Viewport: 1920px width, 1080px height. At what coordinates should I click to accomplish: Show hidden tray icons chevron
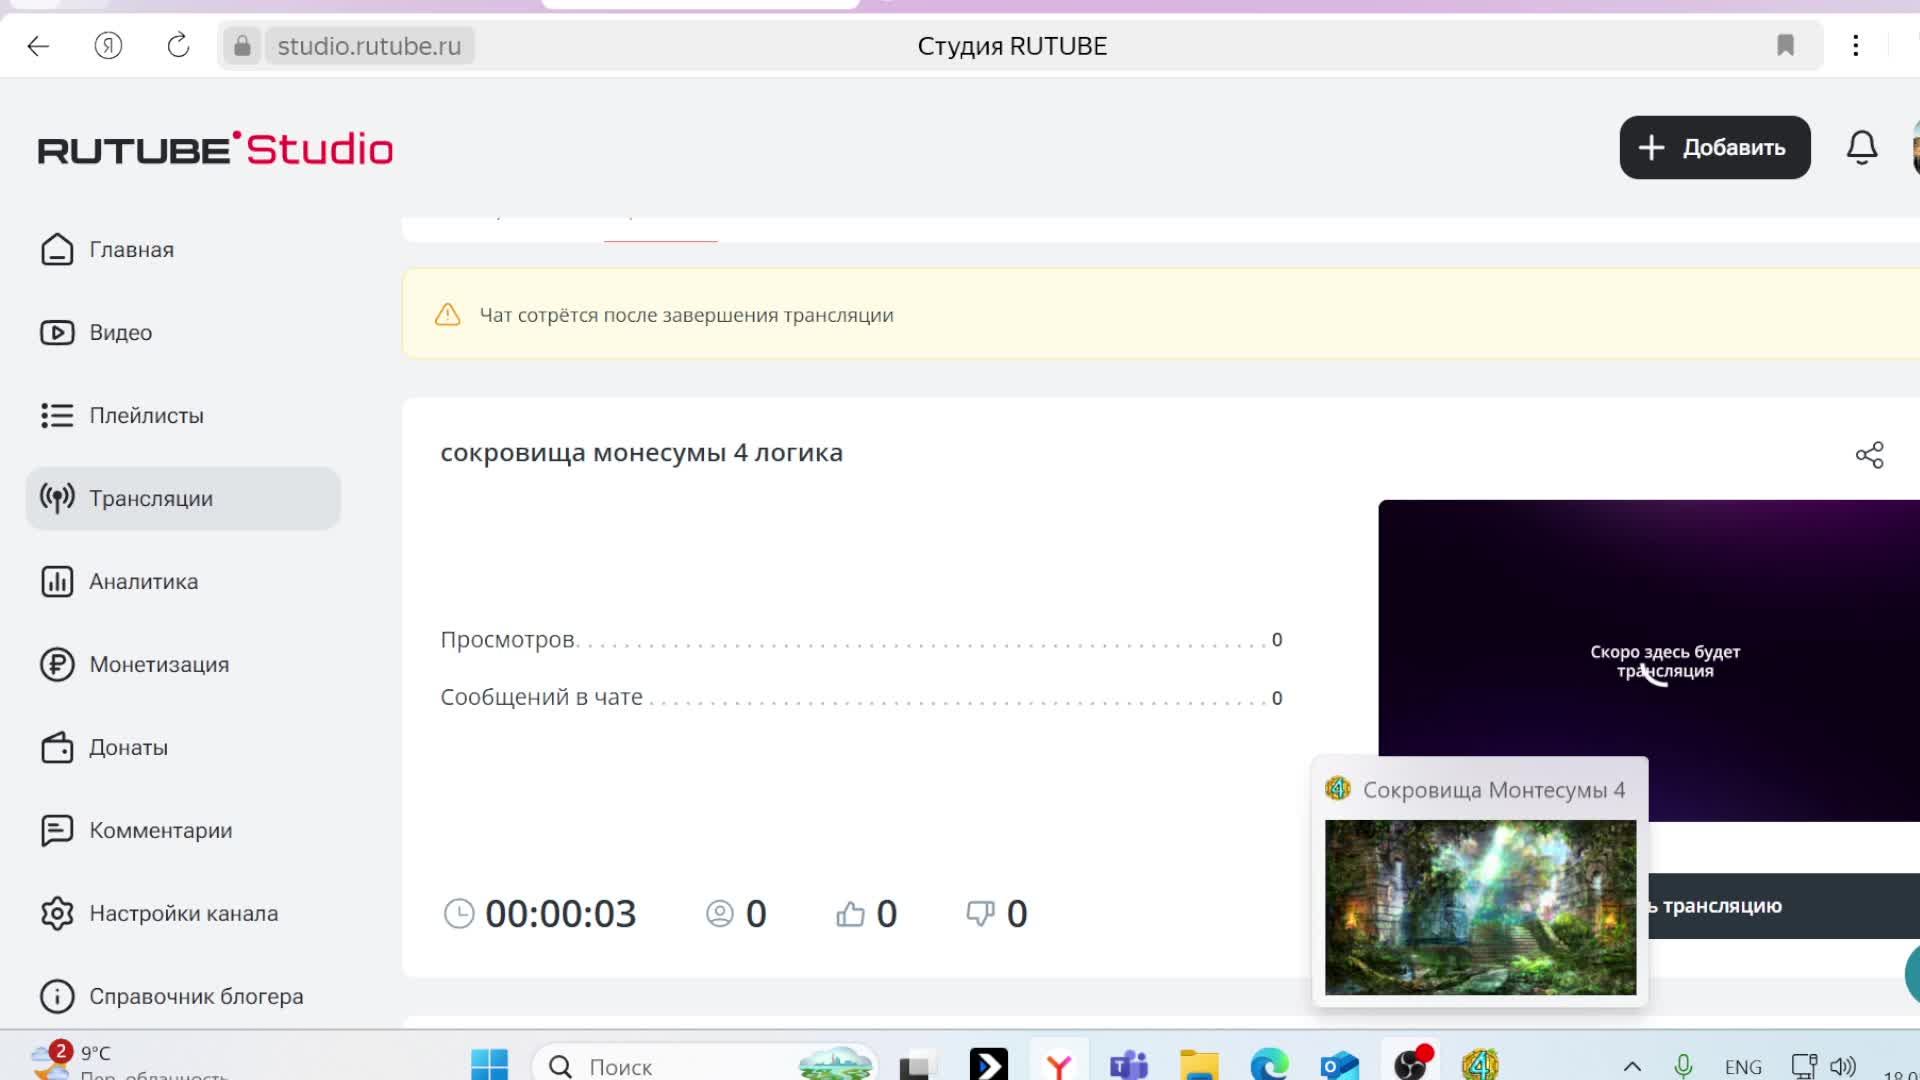coord(1632,1067)
